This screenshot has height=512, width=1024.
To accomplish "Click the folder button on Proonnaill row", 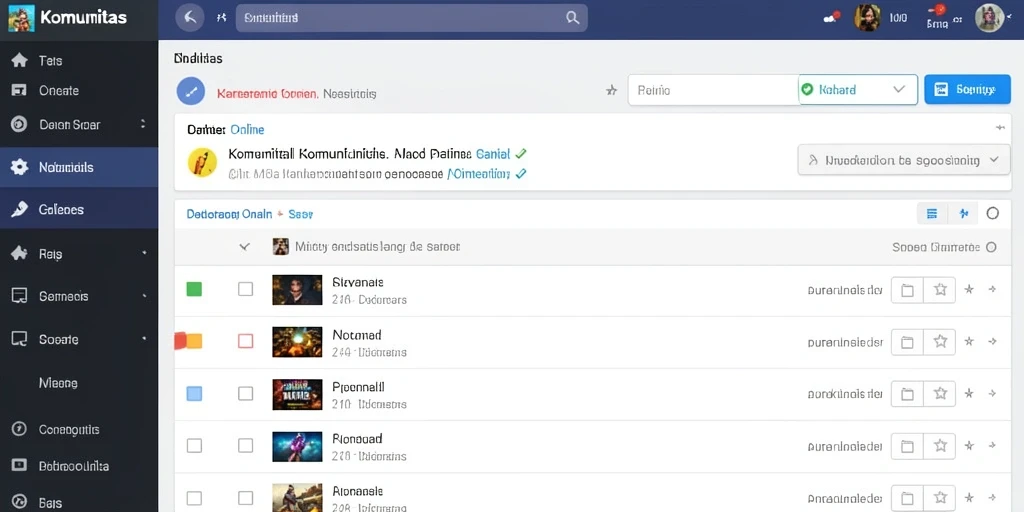I will tap(907, 394).
